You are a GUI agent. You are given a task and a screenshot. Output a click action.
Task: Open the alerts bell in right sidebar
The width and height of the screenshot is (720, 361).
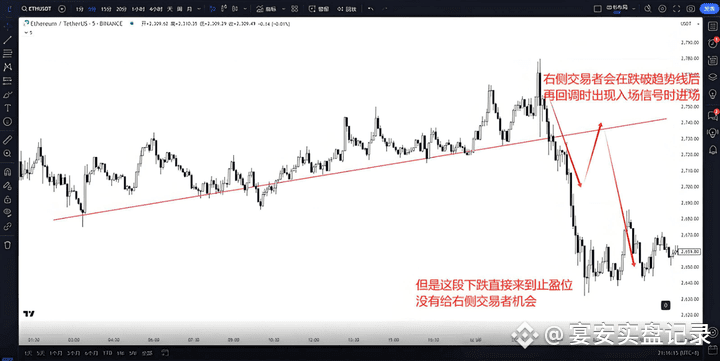click(713, 149)
